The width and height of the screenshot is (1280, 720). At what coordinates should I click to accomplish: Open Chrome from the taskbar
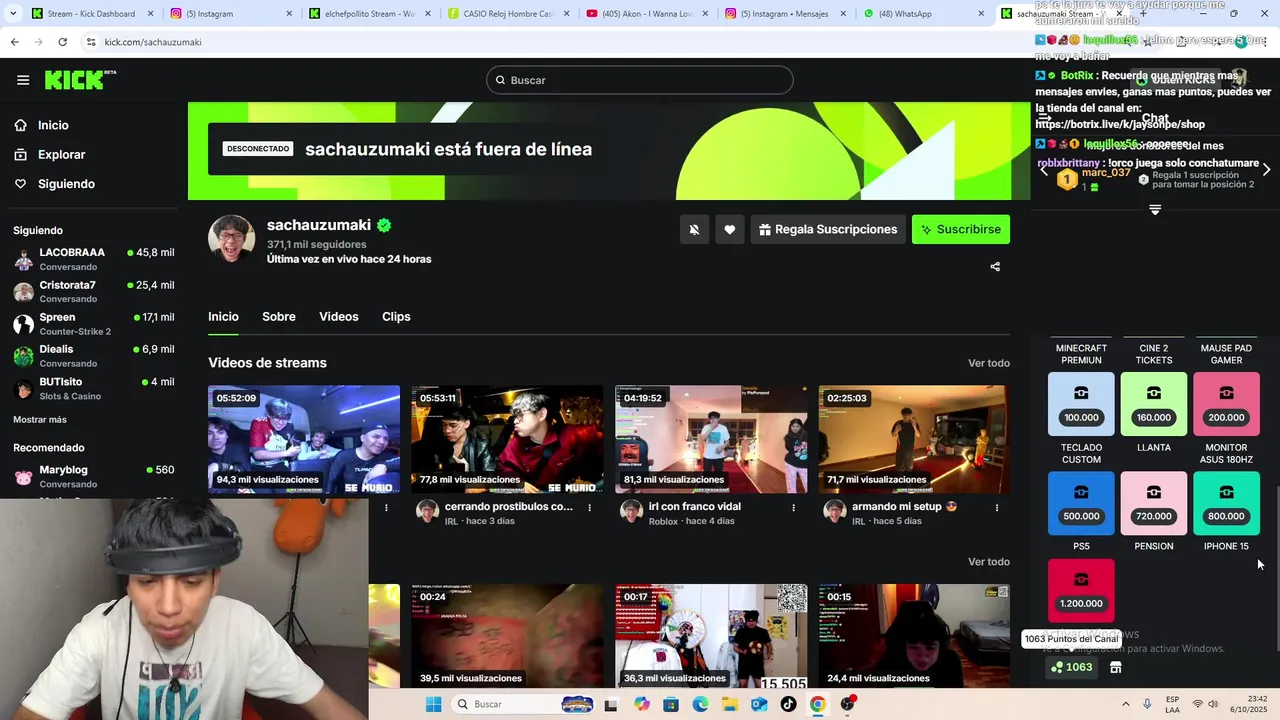tap(817, 704)
